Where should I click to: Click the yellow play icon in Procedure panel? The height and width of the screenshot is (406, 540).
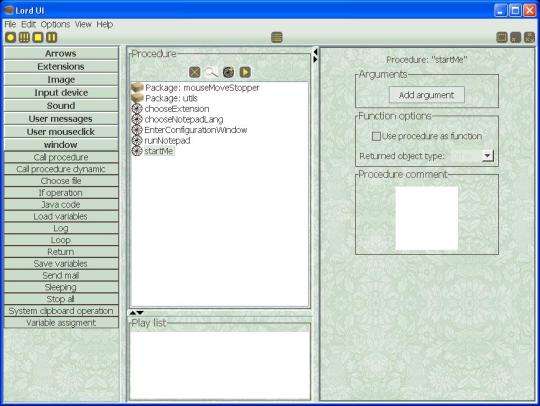(245, 72)
